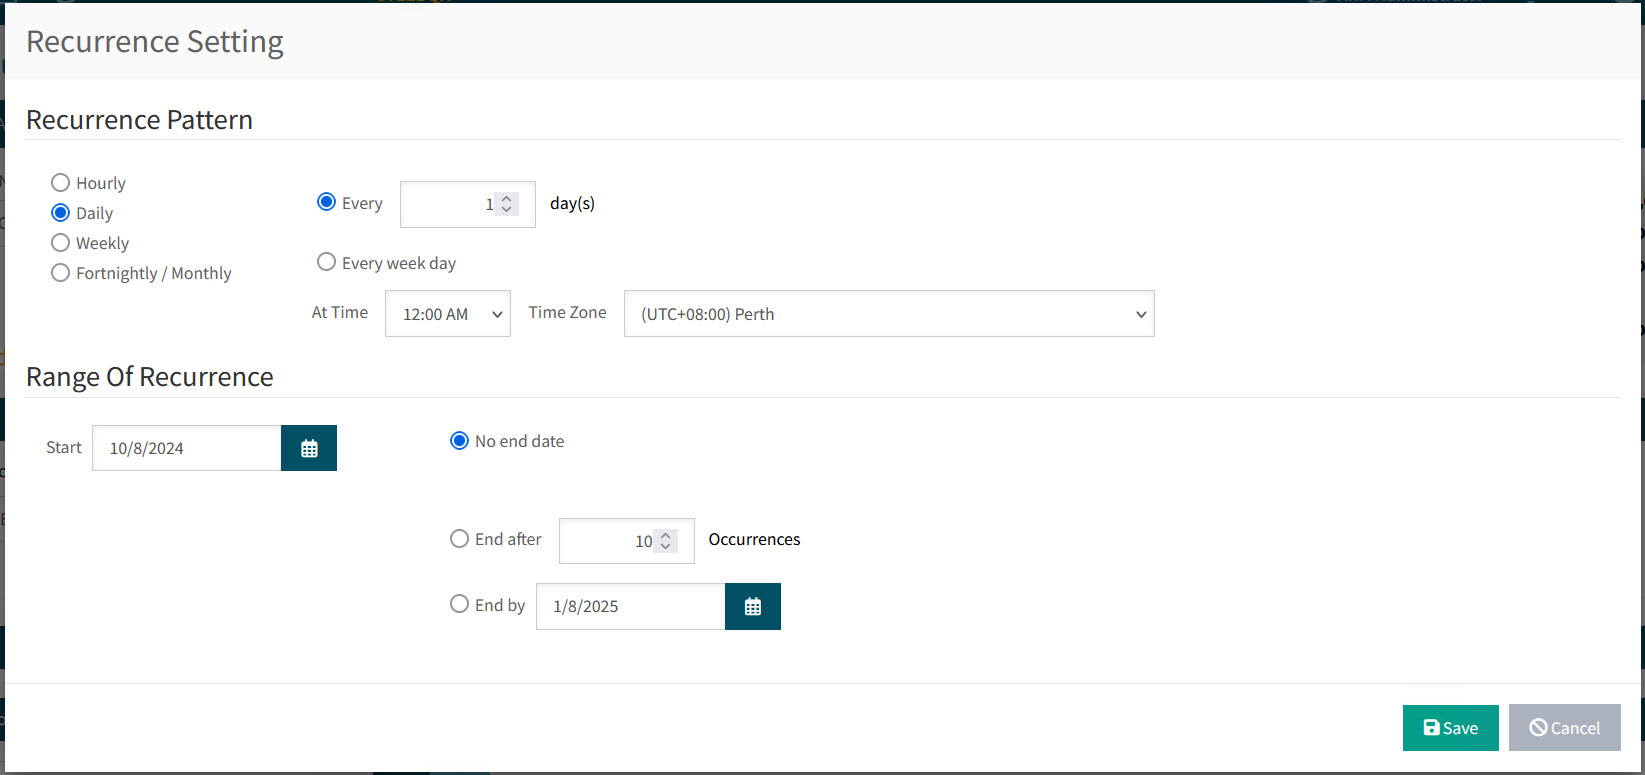
Task: Increase the Every day(s) value
Action: pyautogui.click(x=507, y=198)
